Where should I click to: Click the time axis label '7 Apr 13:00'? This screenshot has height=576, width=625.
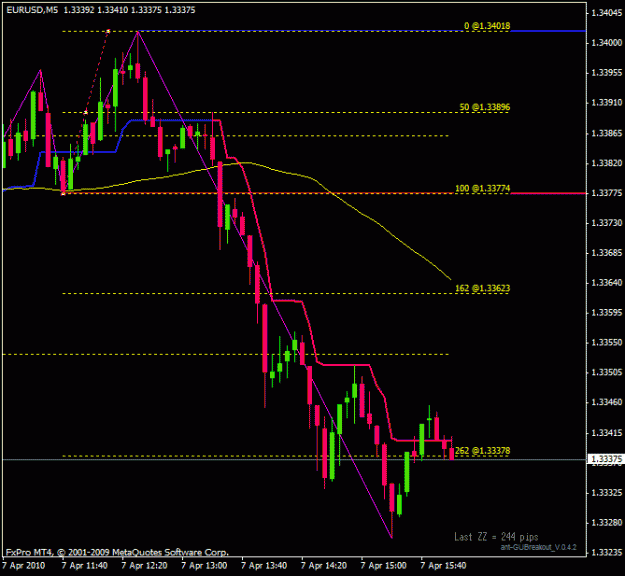coord(204,566)
